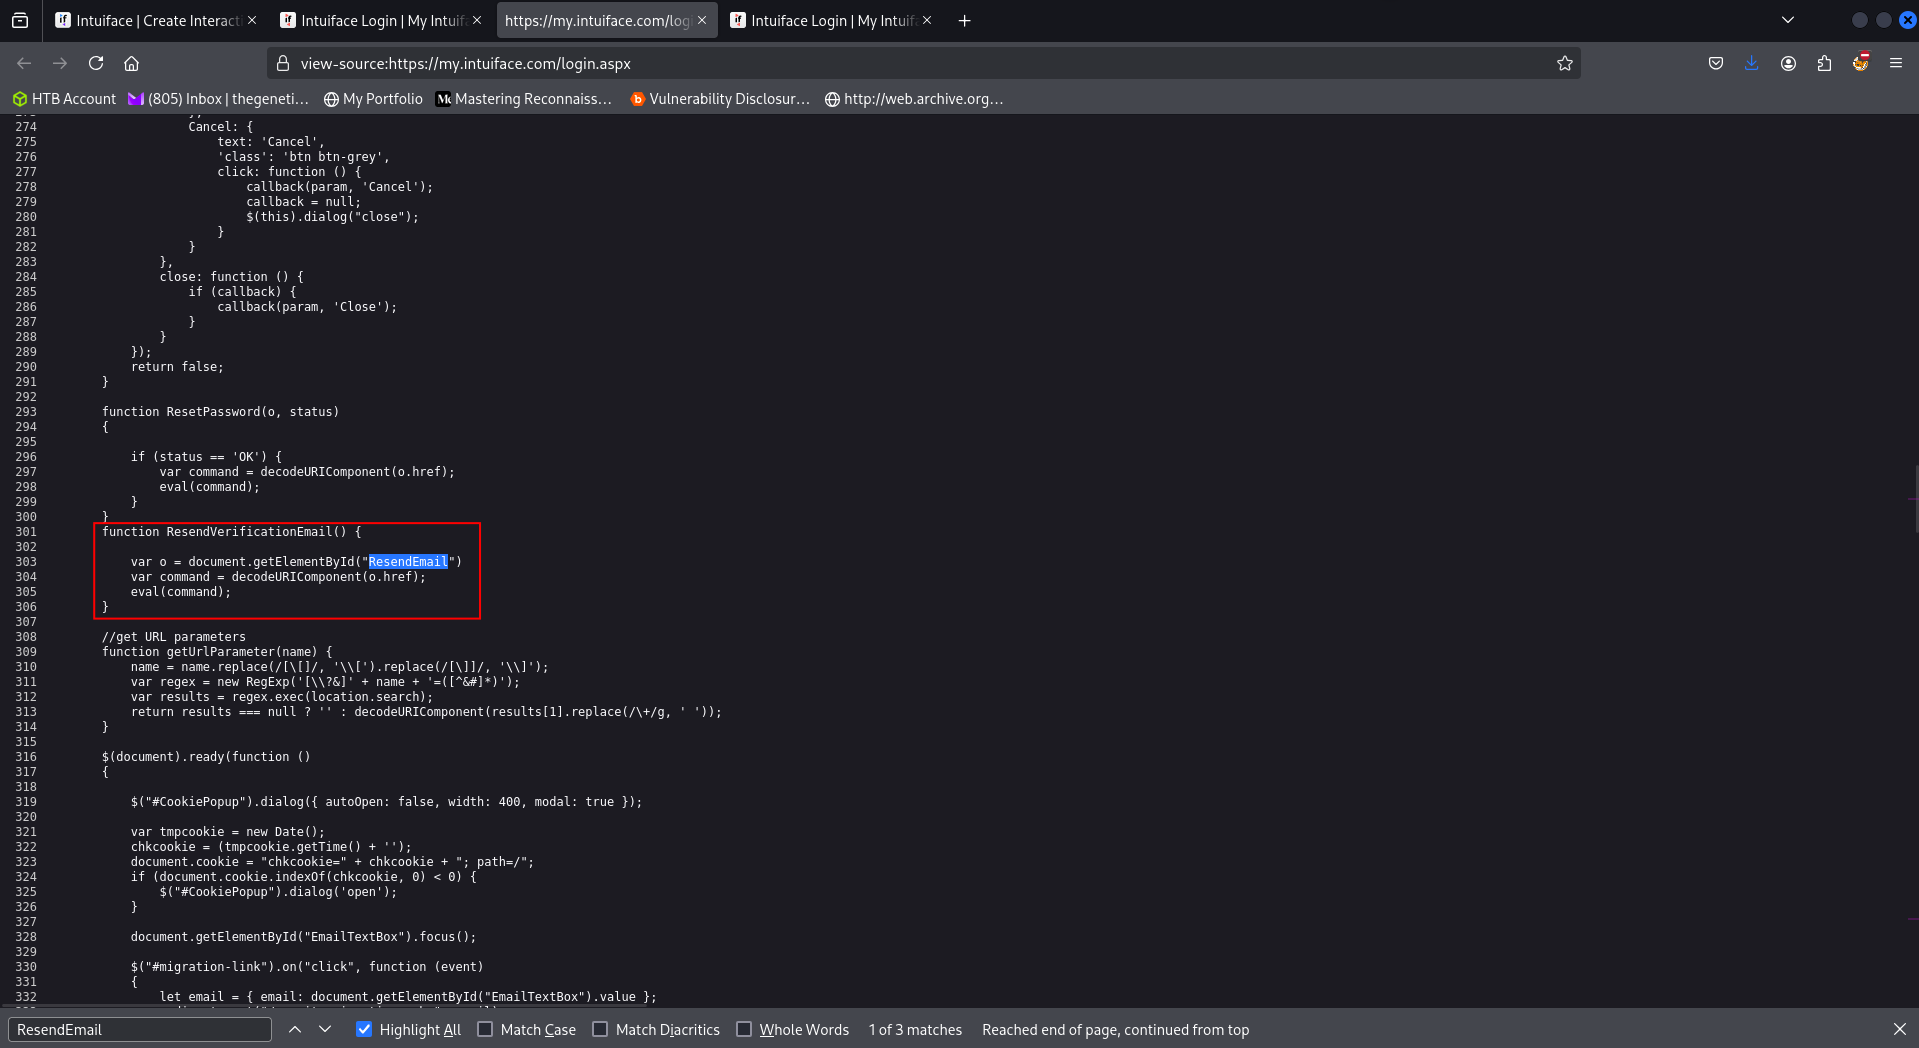Image resolution: width=1919 pixels, height=1048 pixels.
Task: Open the HTB Account bookmark
Action: (x=64, y=99)
